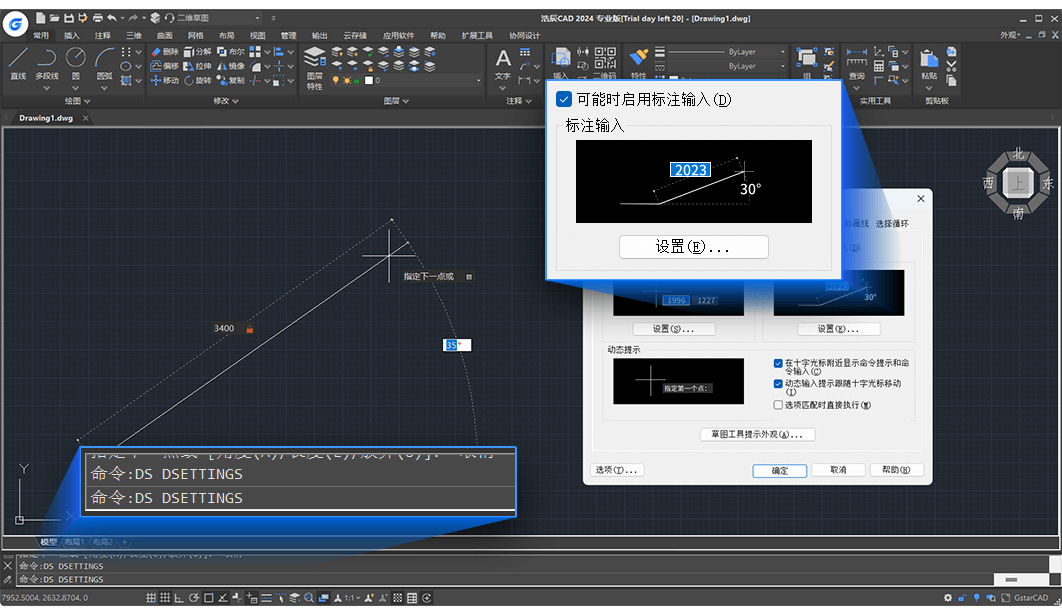This screenshot has height=615, width=1062.
Task: Switch to the 管理 ribbon tab
Action: (289, 35)
